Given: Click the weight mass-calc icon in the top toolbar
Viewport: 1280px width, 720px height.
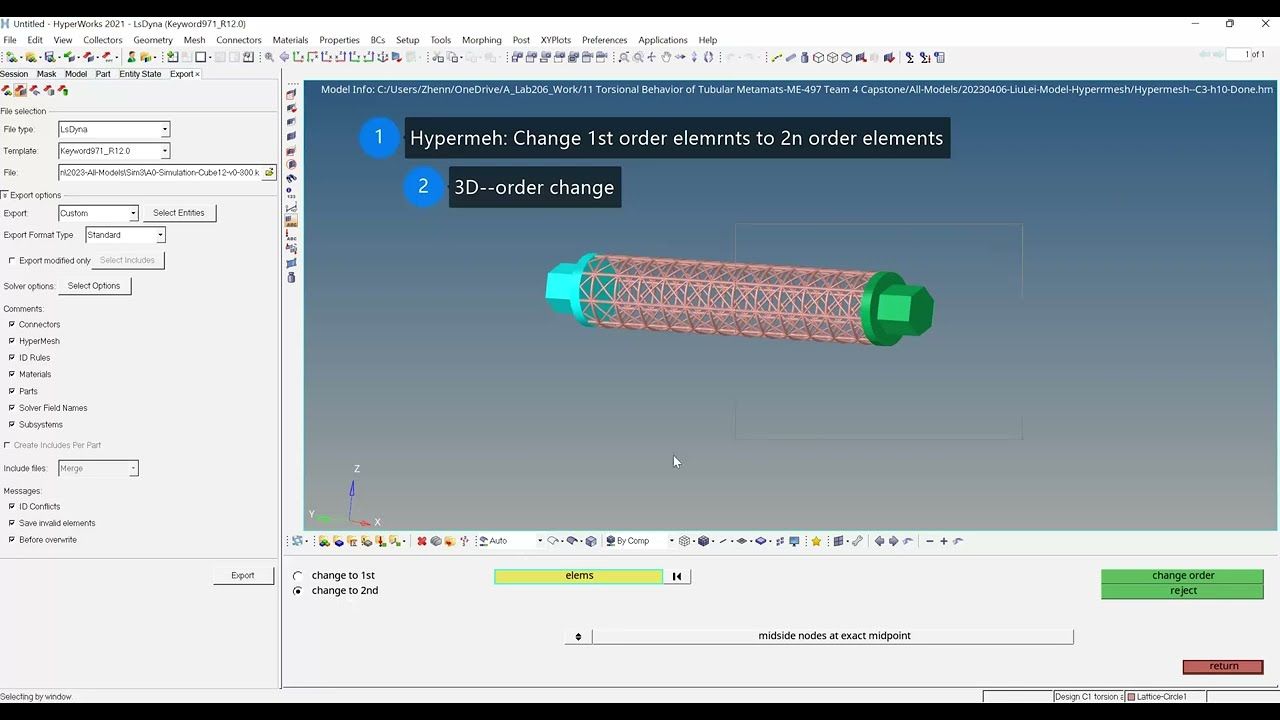Looking at the screenshot, I should [x=805, y=57].
